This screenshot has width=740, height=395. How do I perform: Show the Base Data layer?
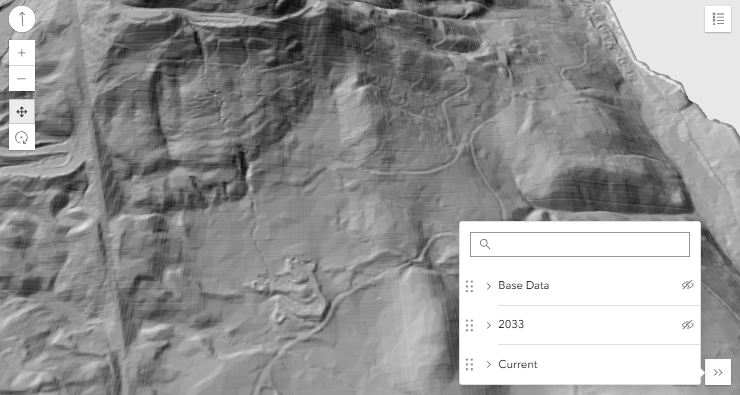click(688, 285)
